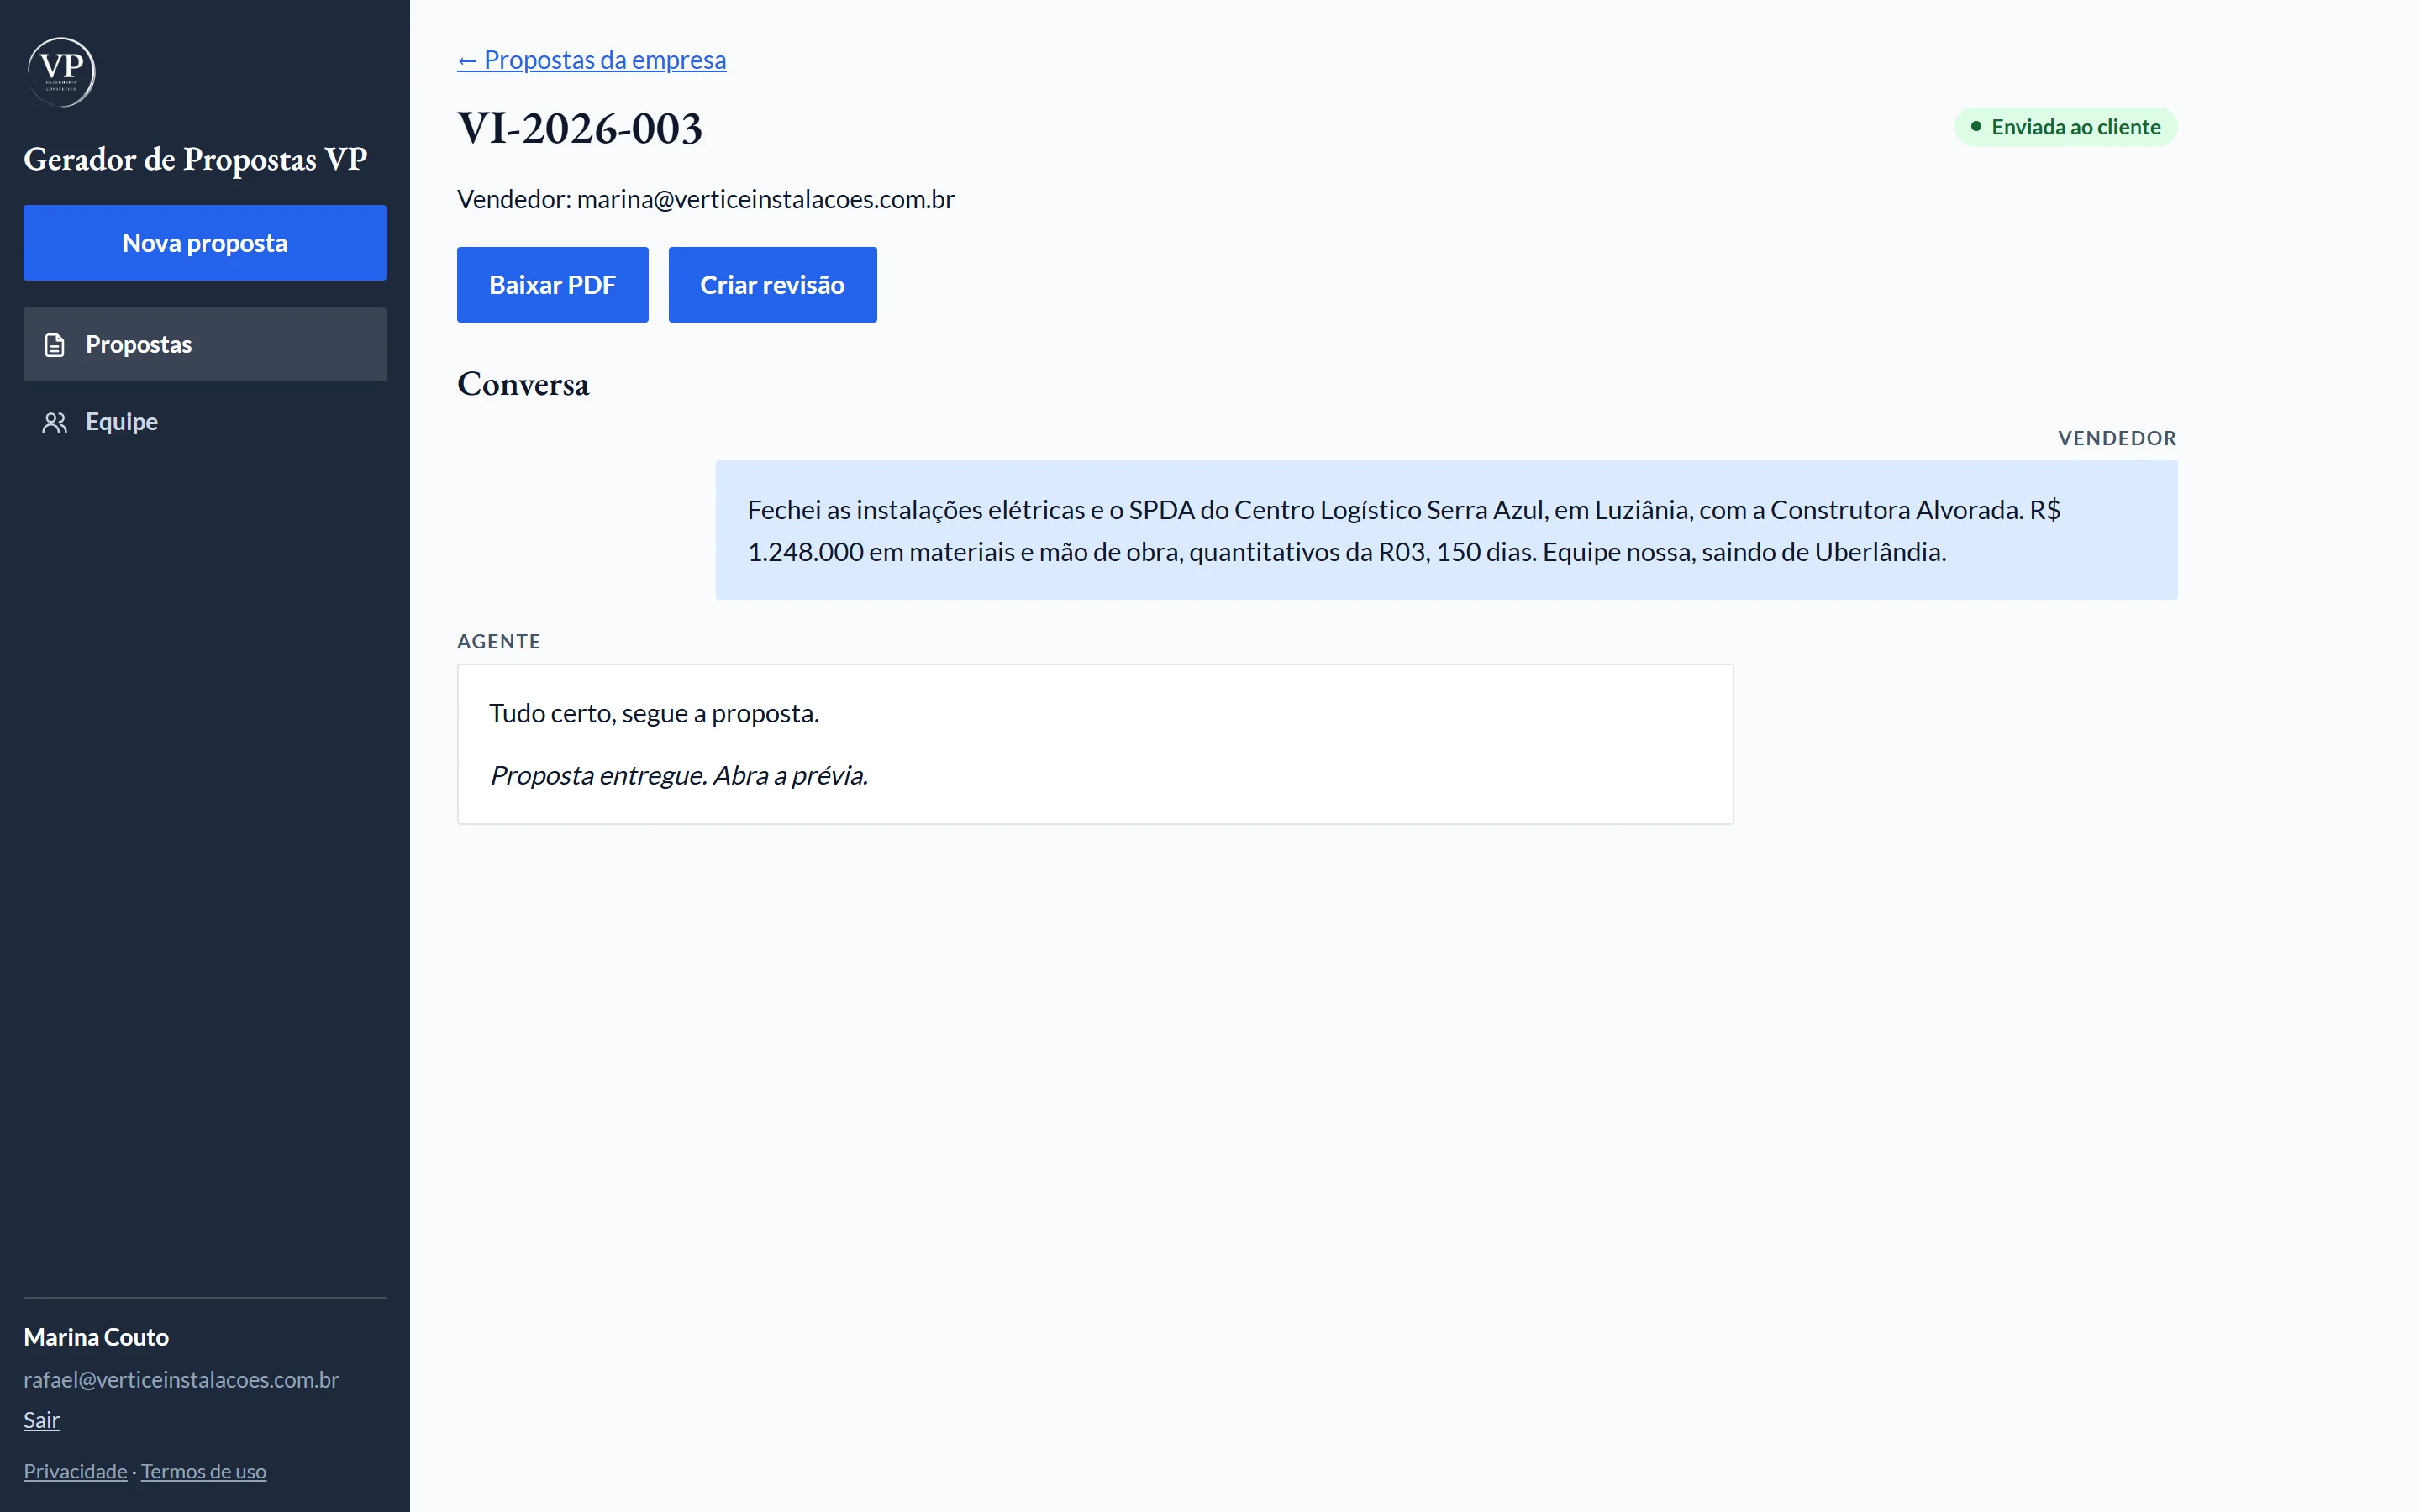Click the AGENTE label

tap(499, 641)
